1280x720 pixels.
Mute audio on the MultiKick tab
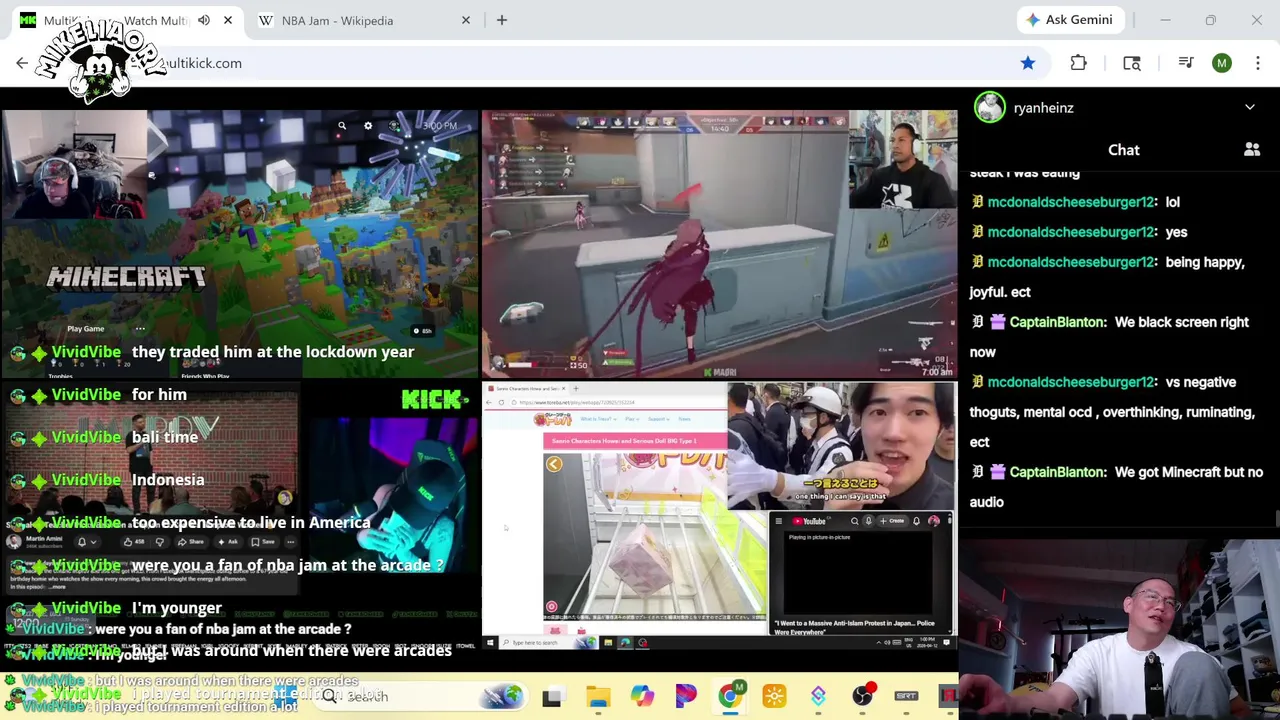pos(204,20)
